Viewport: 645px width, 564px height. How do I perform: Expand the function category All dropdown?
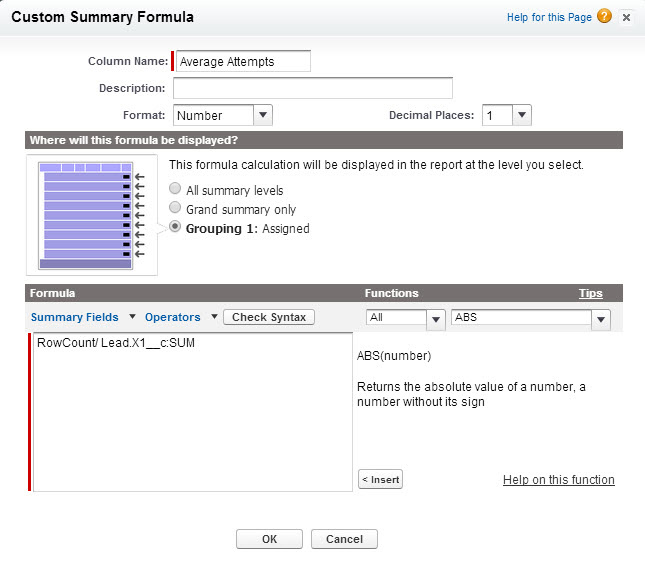(x=406, y=319)
